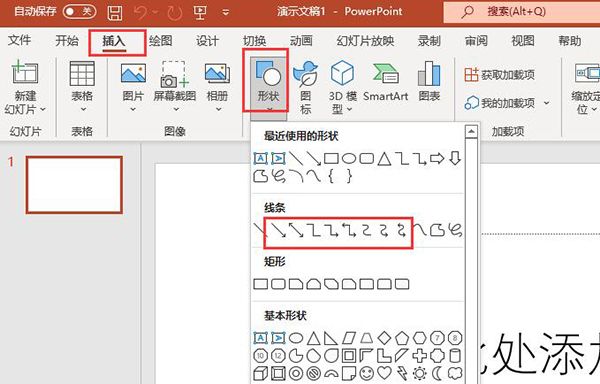
Task: Open the 文件 tab
Action: [x=19, y=40]
